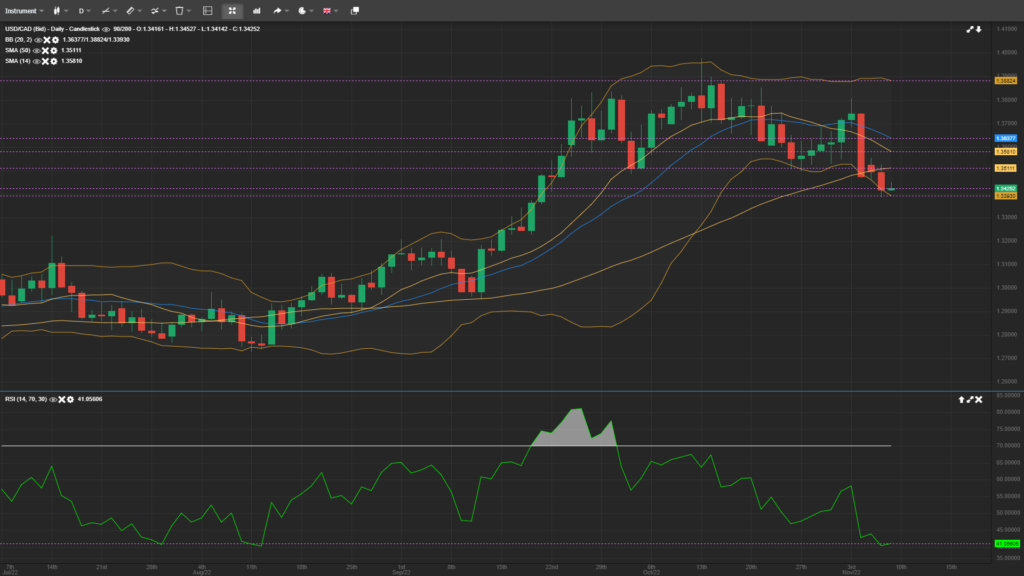
Task: Toggle visibility of SMA (50)
Action: click(38, 50)
